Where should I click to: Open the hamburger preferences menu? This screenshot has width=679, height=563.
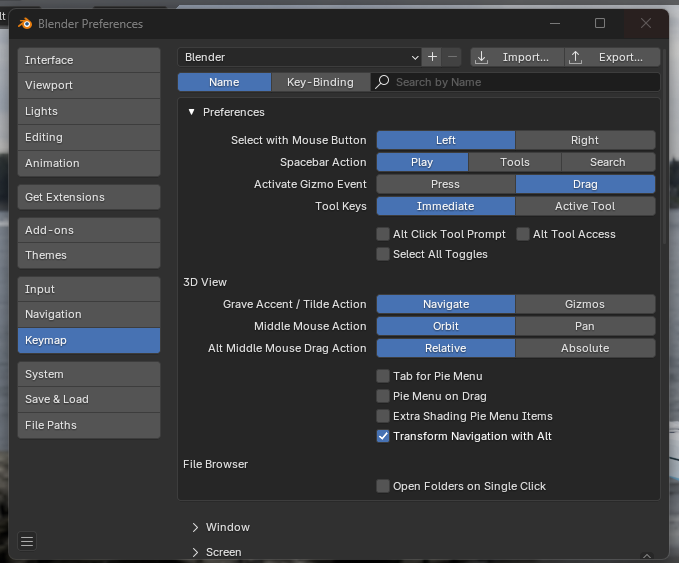click(27, 541)
